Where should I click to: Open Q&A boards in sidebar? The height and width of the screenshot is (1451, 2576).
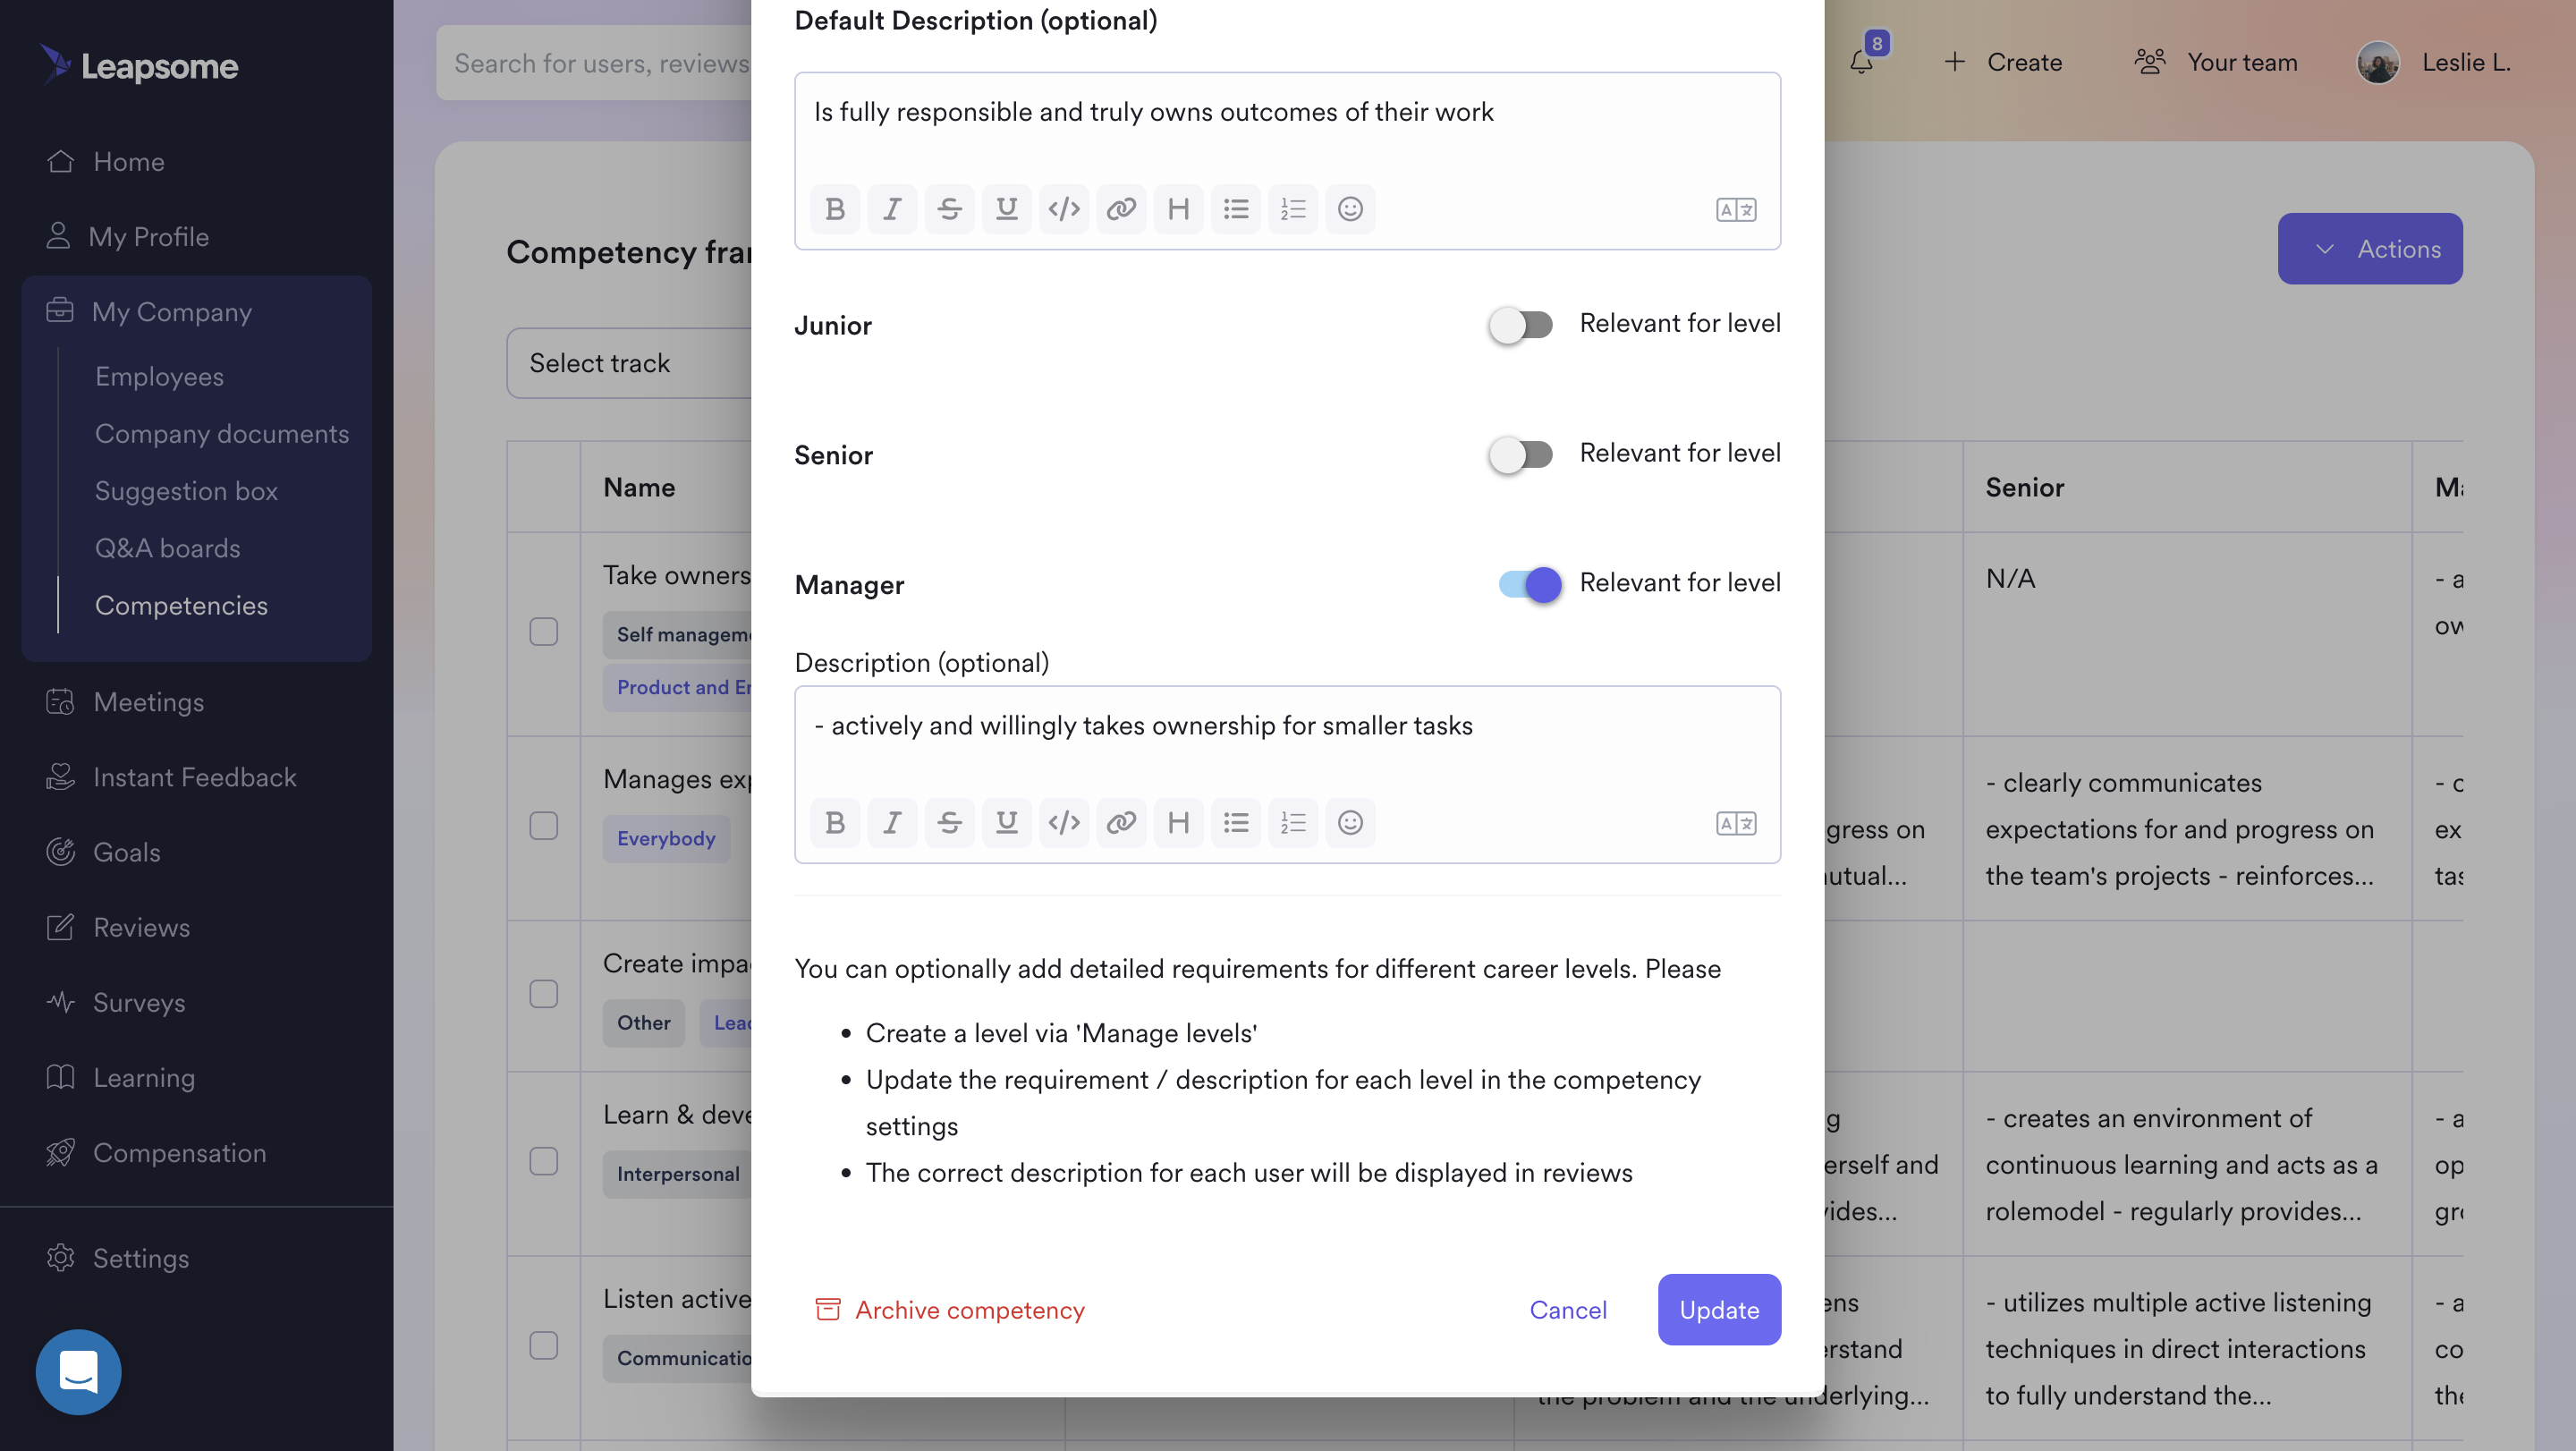coord(167,548)
